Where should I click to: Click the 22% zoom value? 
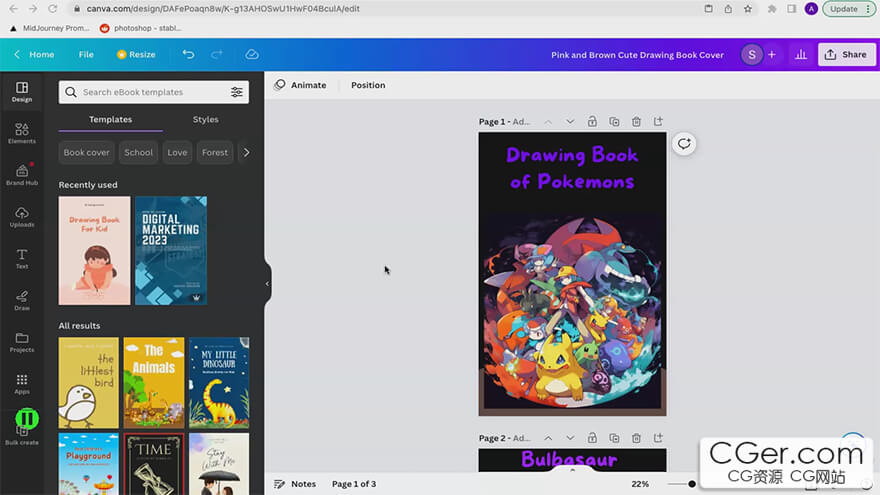pyautogui.click(x=640, y=484)
